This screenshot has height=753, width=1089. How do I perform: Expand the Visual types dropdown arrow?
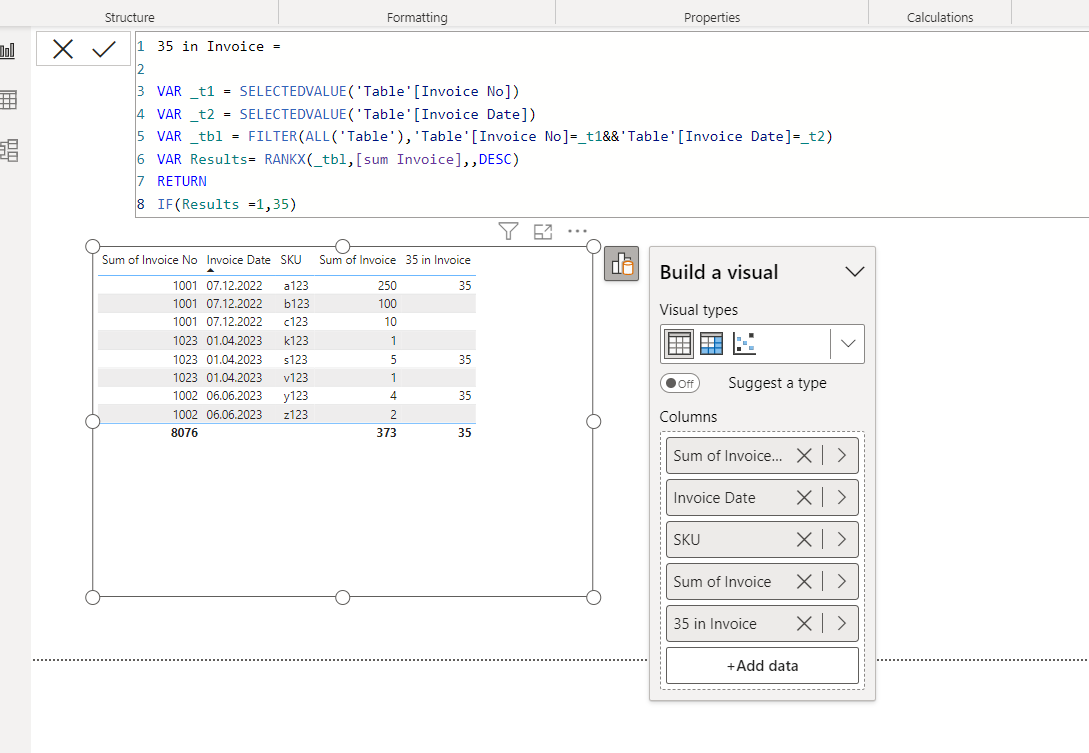click(848, 343)
